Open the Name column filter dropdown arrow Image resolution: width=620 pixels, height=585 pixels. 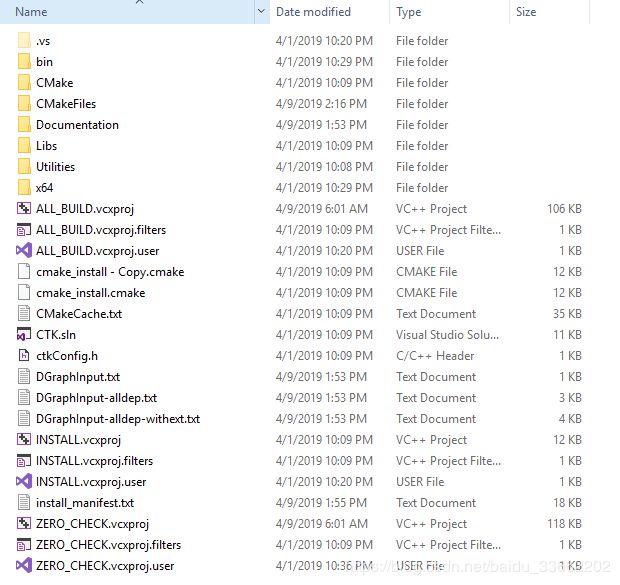[x=261, y=11]
